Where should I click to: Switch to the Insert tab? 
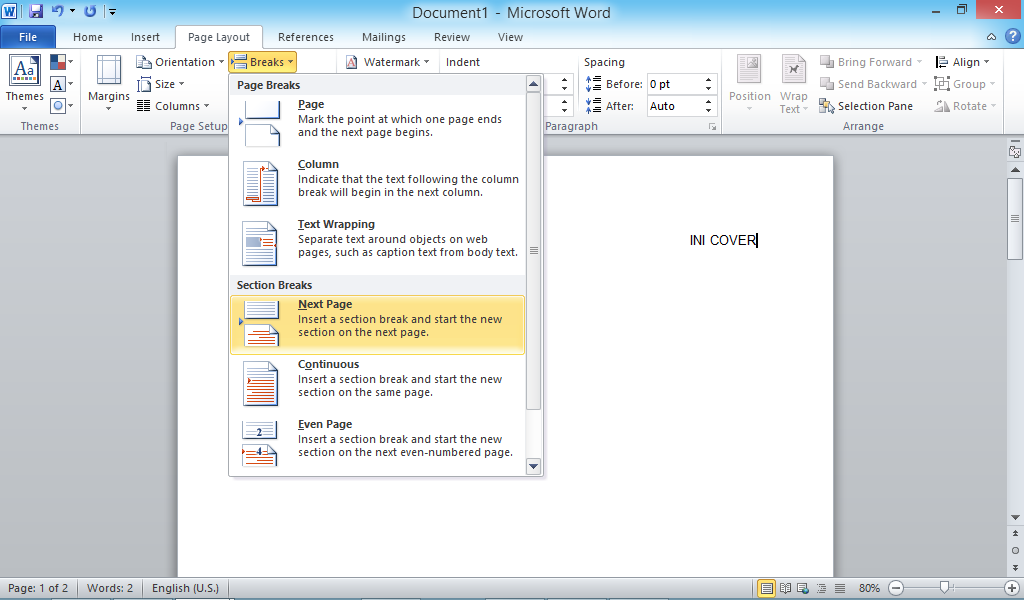click(145, 37)
